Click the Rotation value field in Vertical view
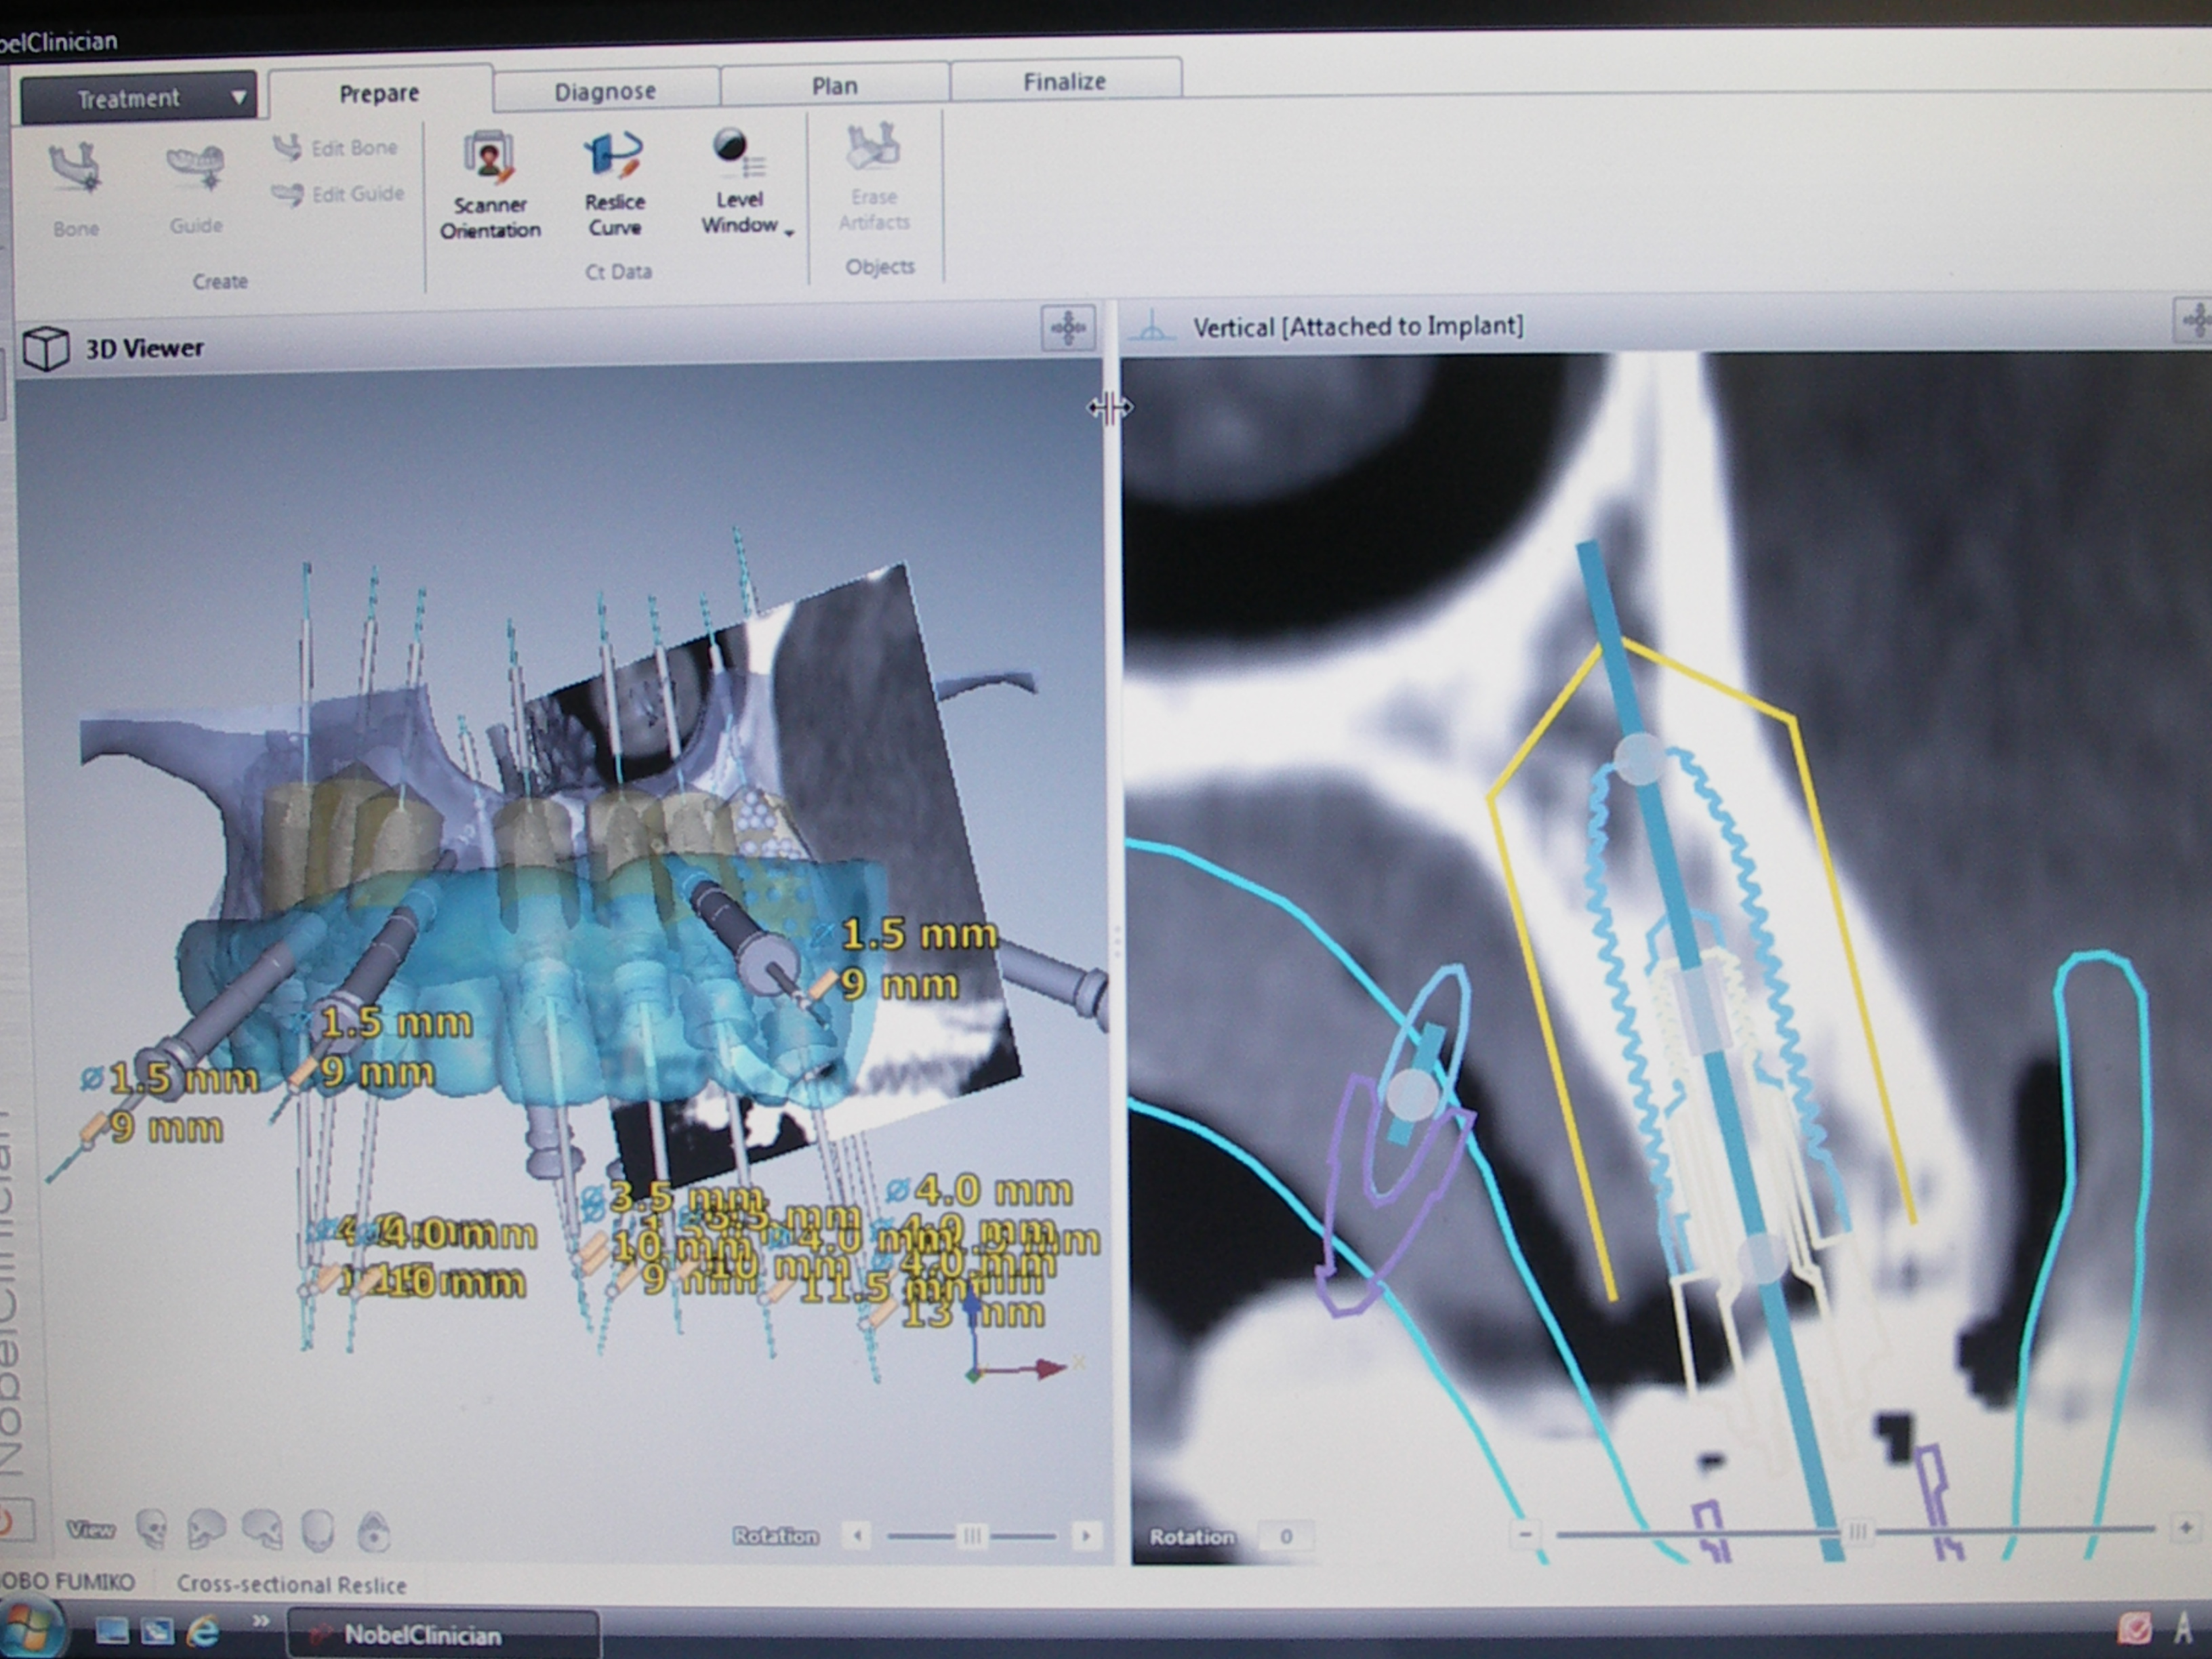 [x=1286, y=1536]
